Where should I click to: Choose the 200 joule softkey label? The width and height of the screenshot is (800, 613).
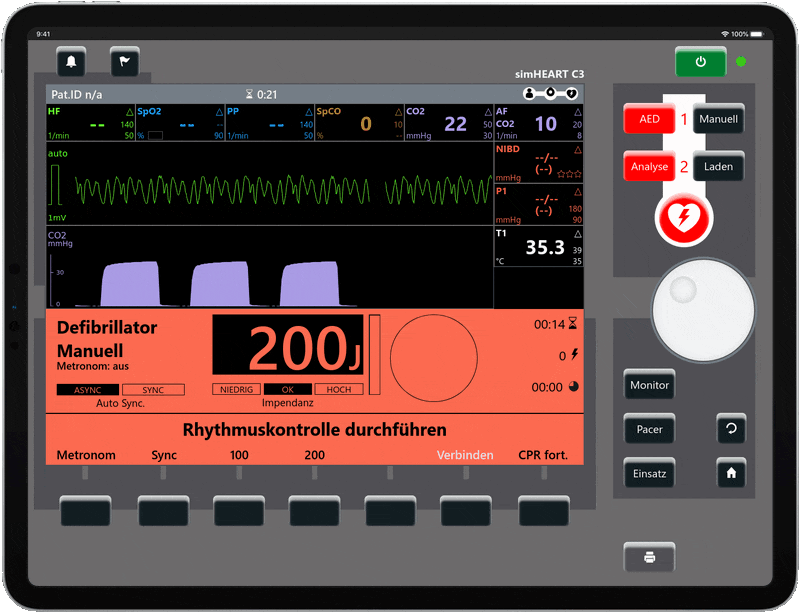click(314, 454)
